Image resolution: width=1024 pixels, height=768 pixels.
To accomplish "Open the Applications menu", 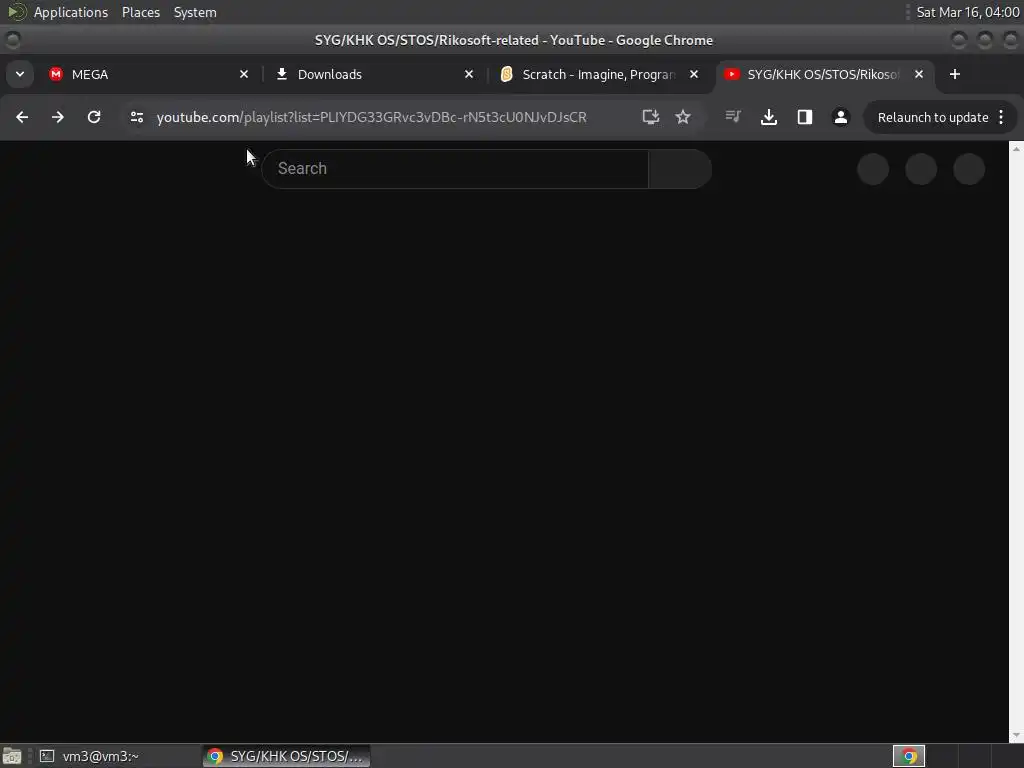I will pos(71,12).
